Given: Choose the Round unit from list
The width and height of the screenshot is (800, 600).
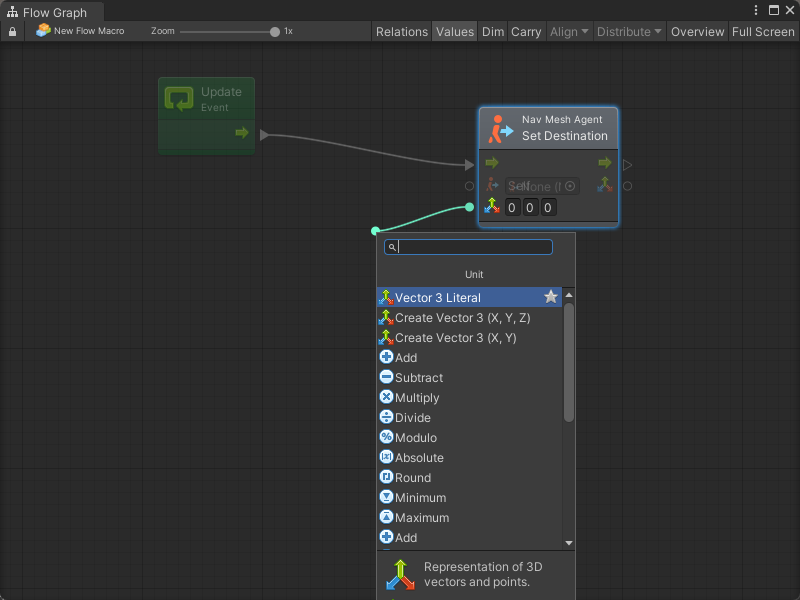Looking at the screenshot, I should (412, 478).
